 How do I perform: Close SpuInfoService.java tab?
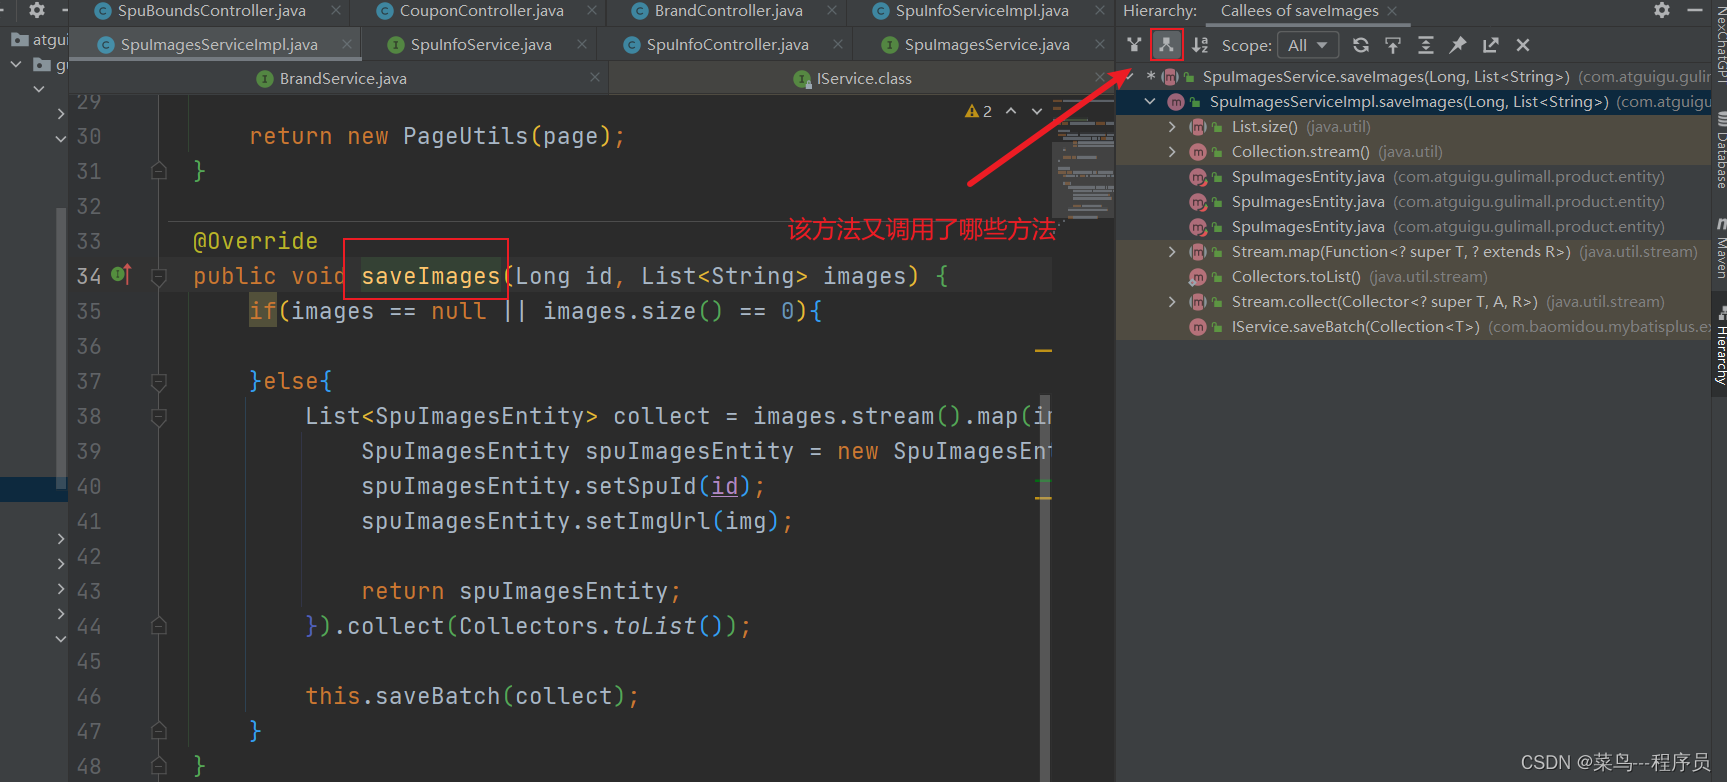coord(582,44)
